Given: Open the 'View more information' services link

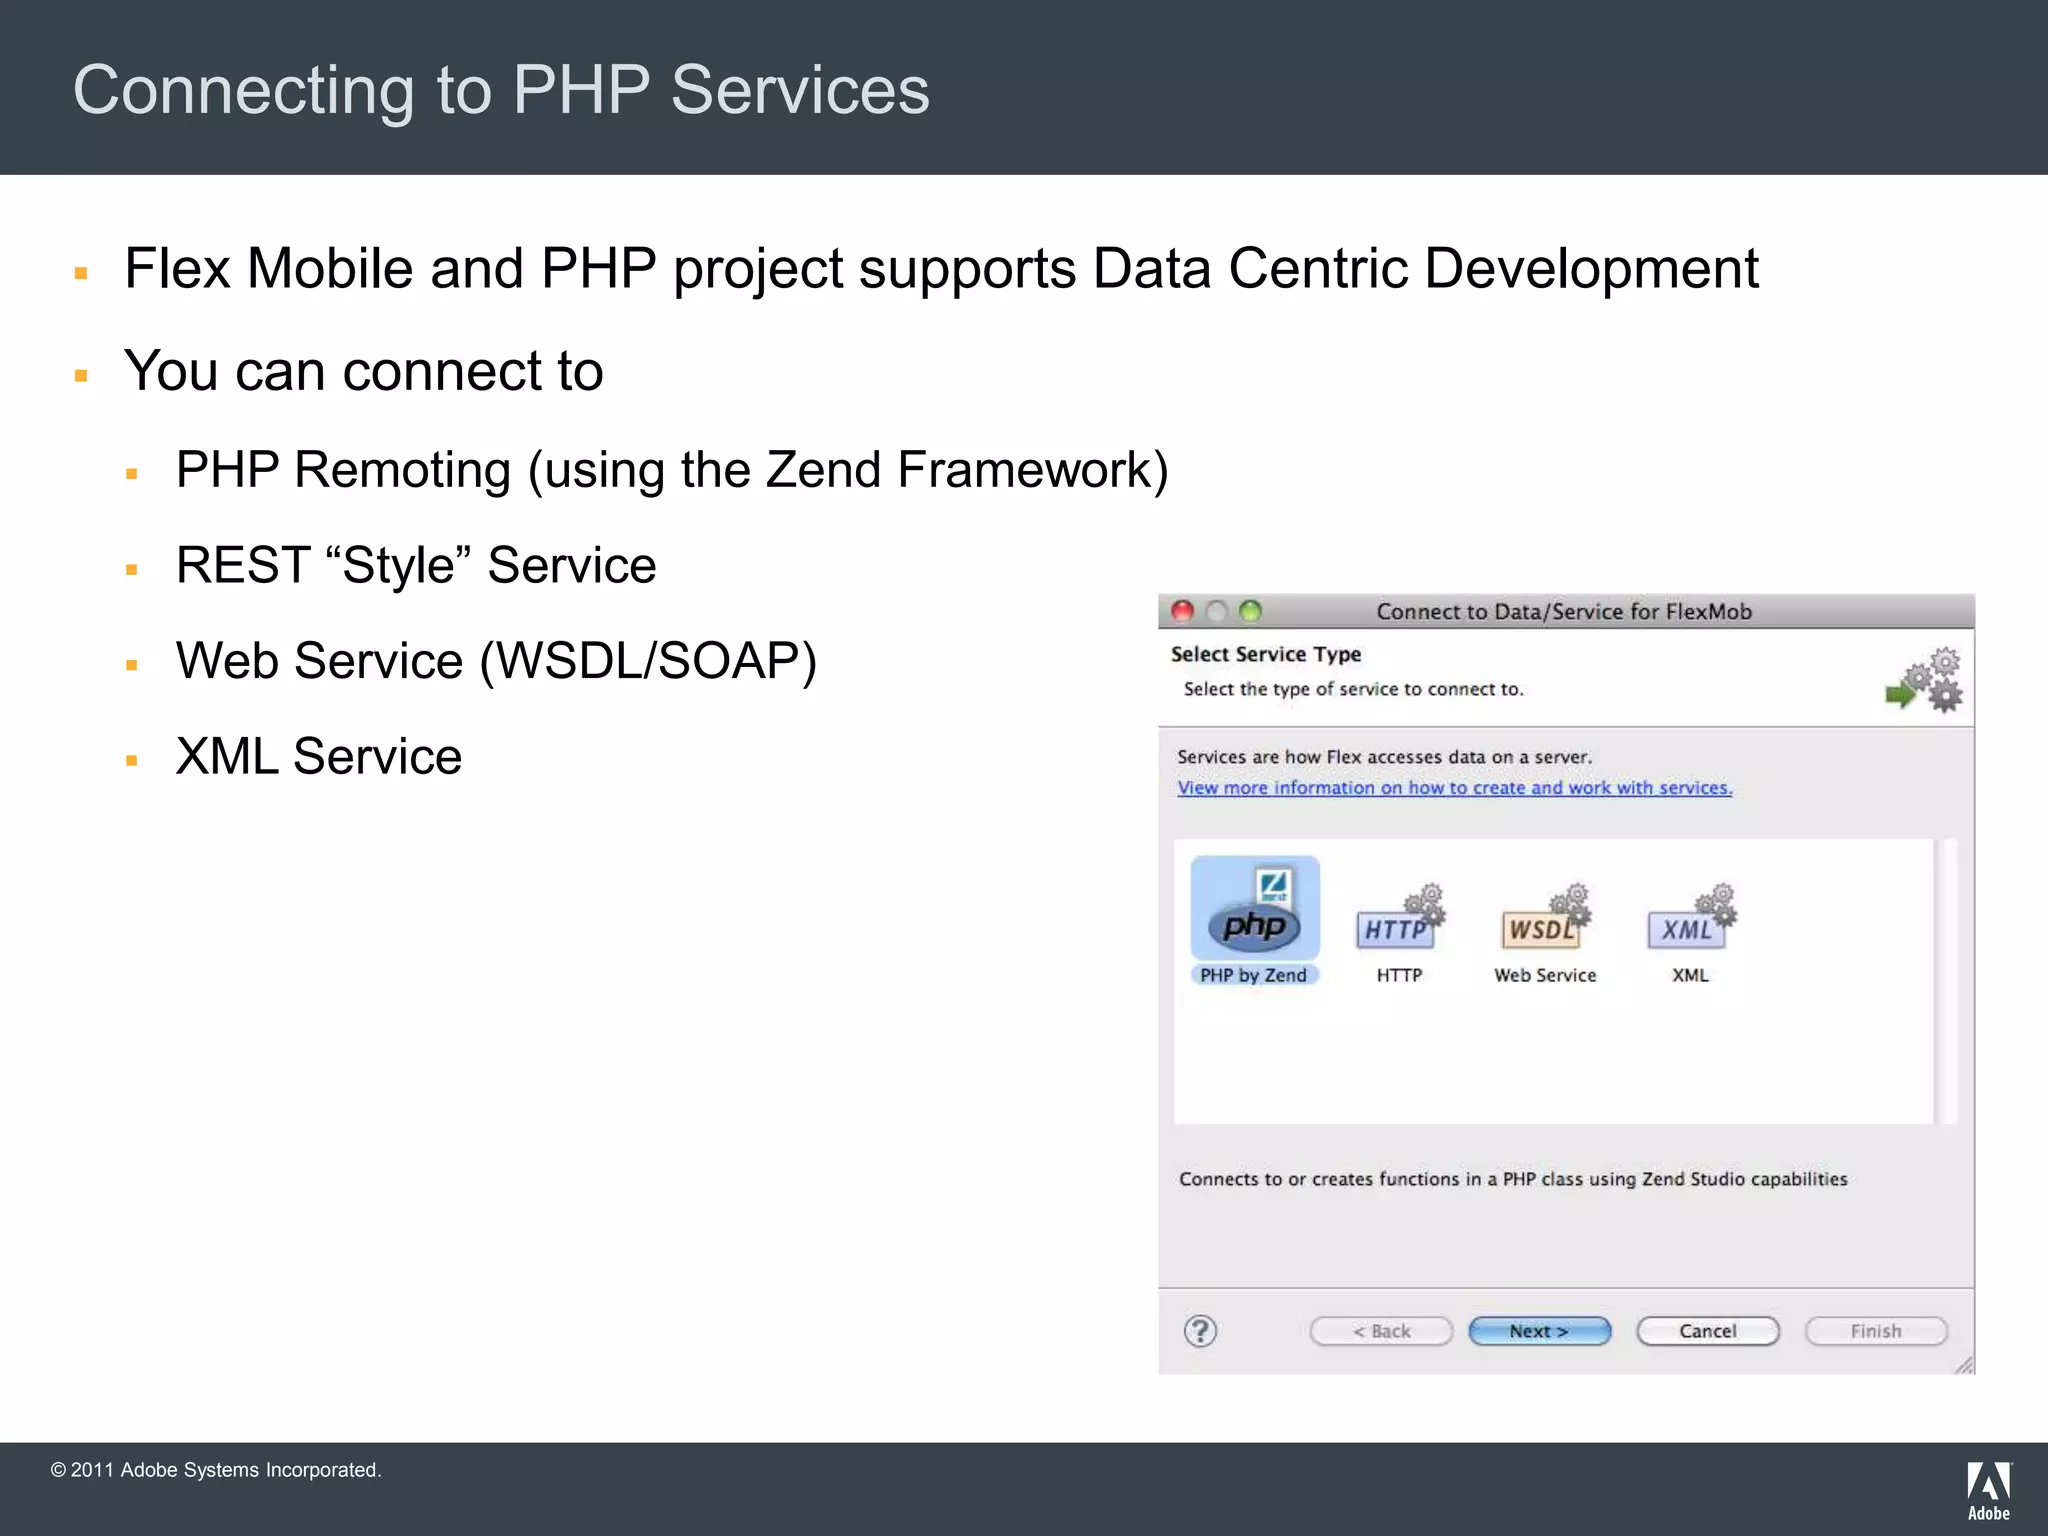Looking at the screenshot, I should click(x=1454, y=788).
